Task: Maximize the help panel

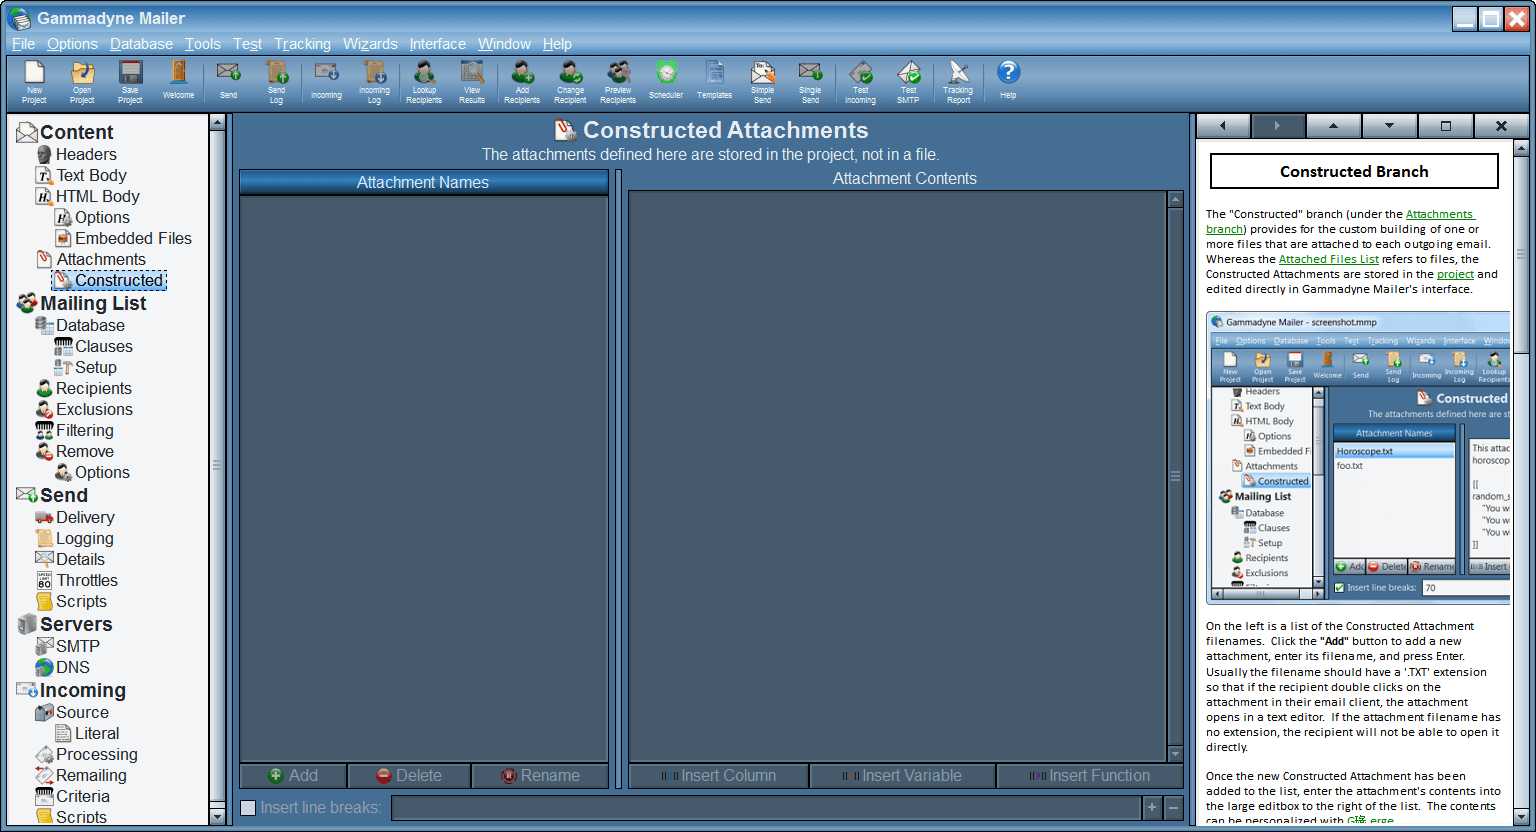Action: pos(1445,126)
